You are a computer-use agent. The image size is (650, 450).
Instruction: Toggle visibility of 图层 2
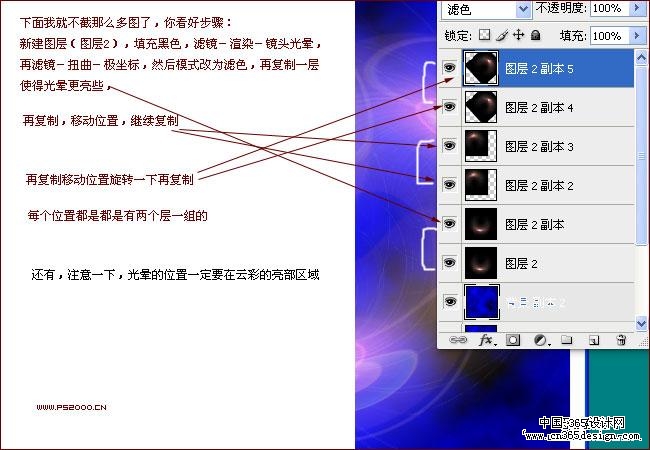pos(449,263)
